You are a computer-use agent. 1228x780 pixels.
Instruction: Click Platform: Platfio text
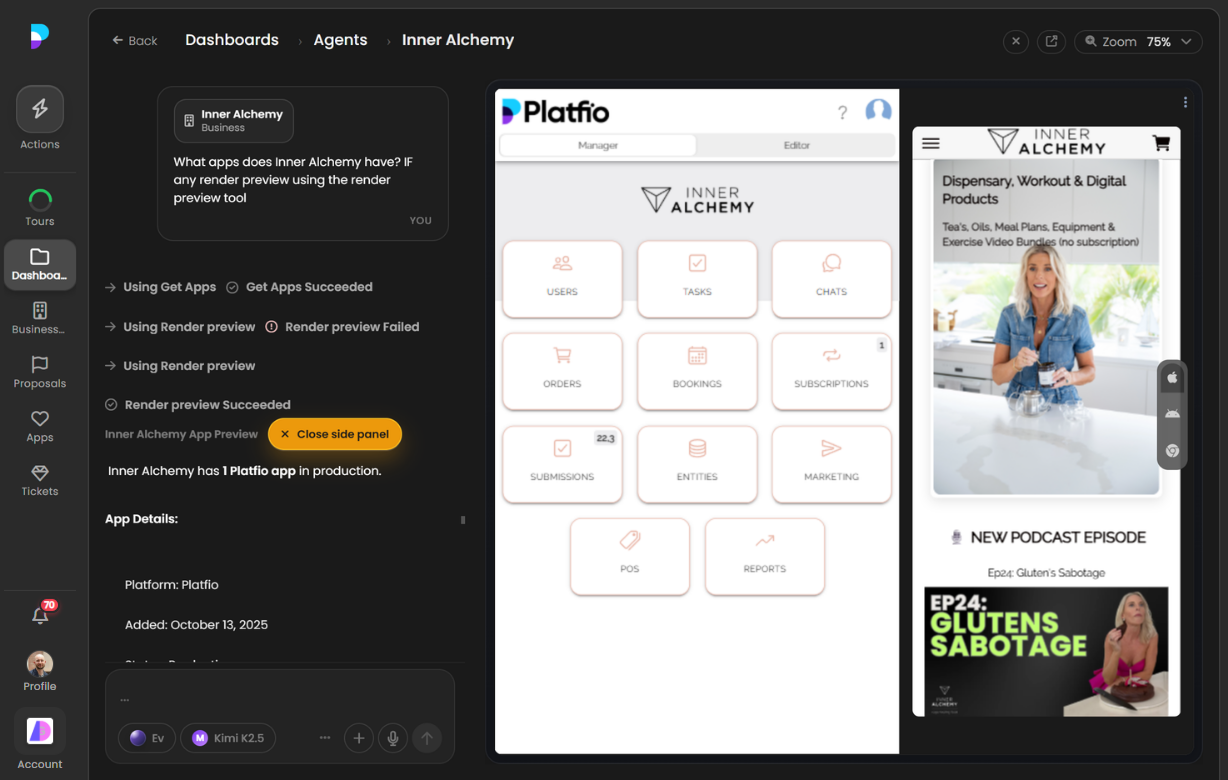pos(172,585)
